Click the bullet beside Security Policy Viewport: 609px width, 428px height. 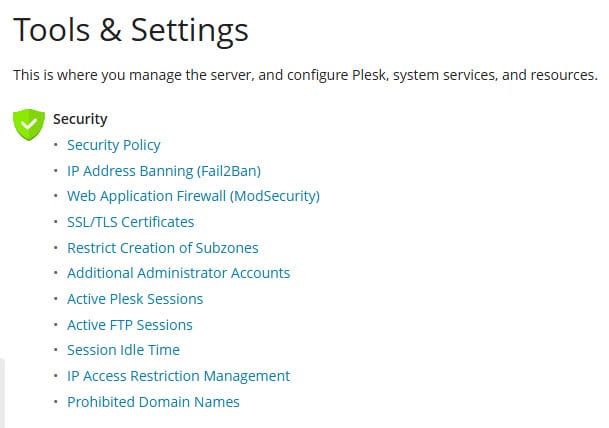point(56,146)
